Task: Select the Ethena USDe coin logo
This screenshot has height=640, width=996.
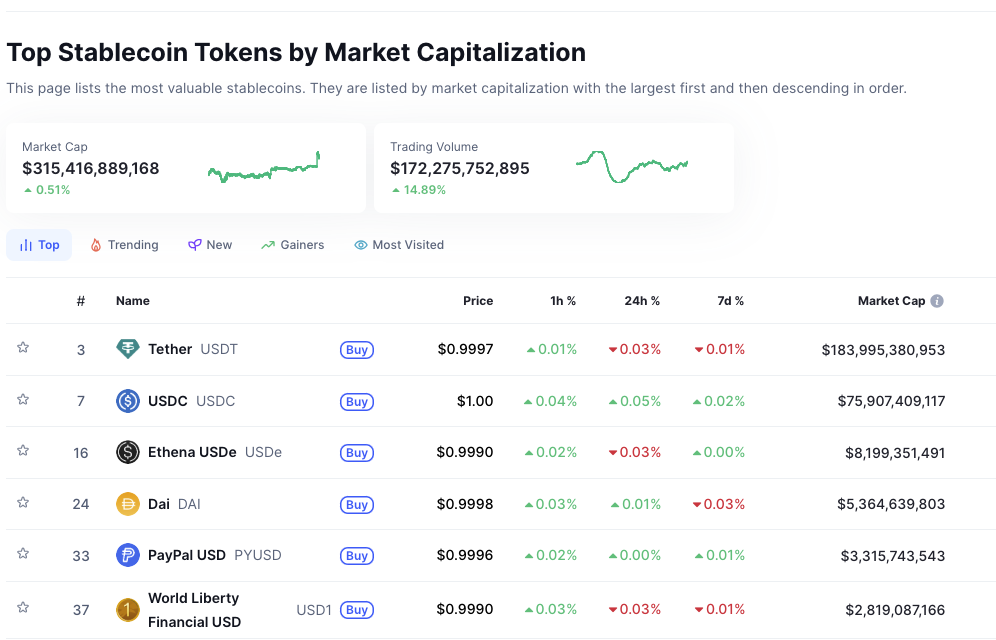Action: click(x=130, y=452)
